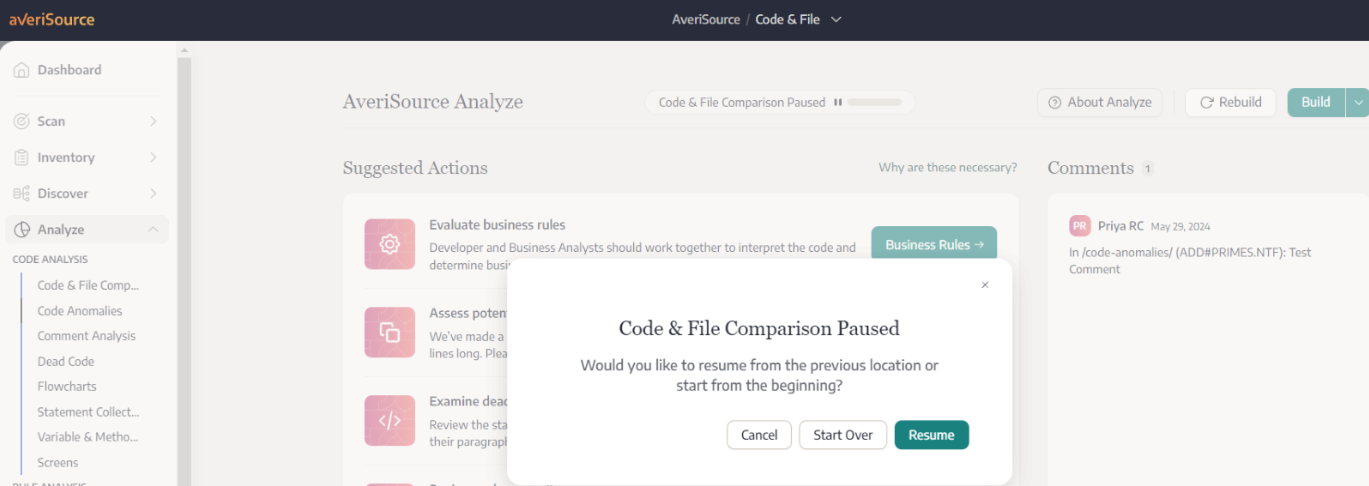Click the Analyze pie chart icon
Viewport: 1369px width, 486px height.
(21, 229)
